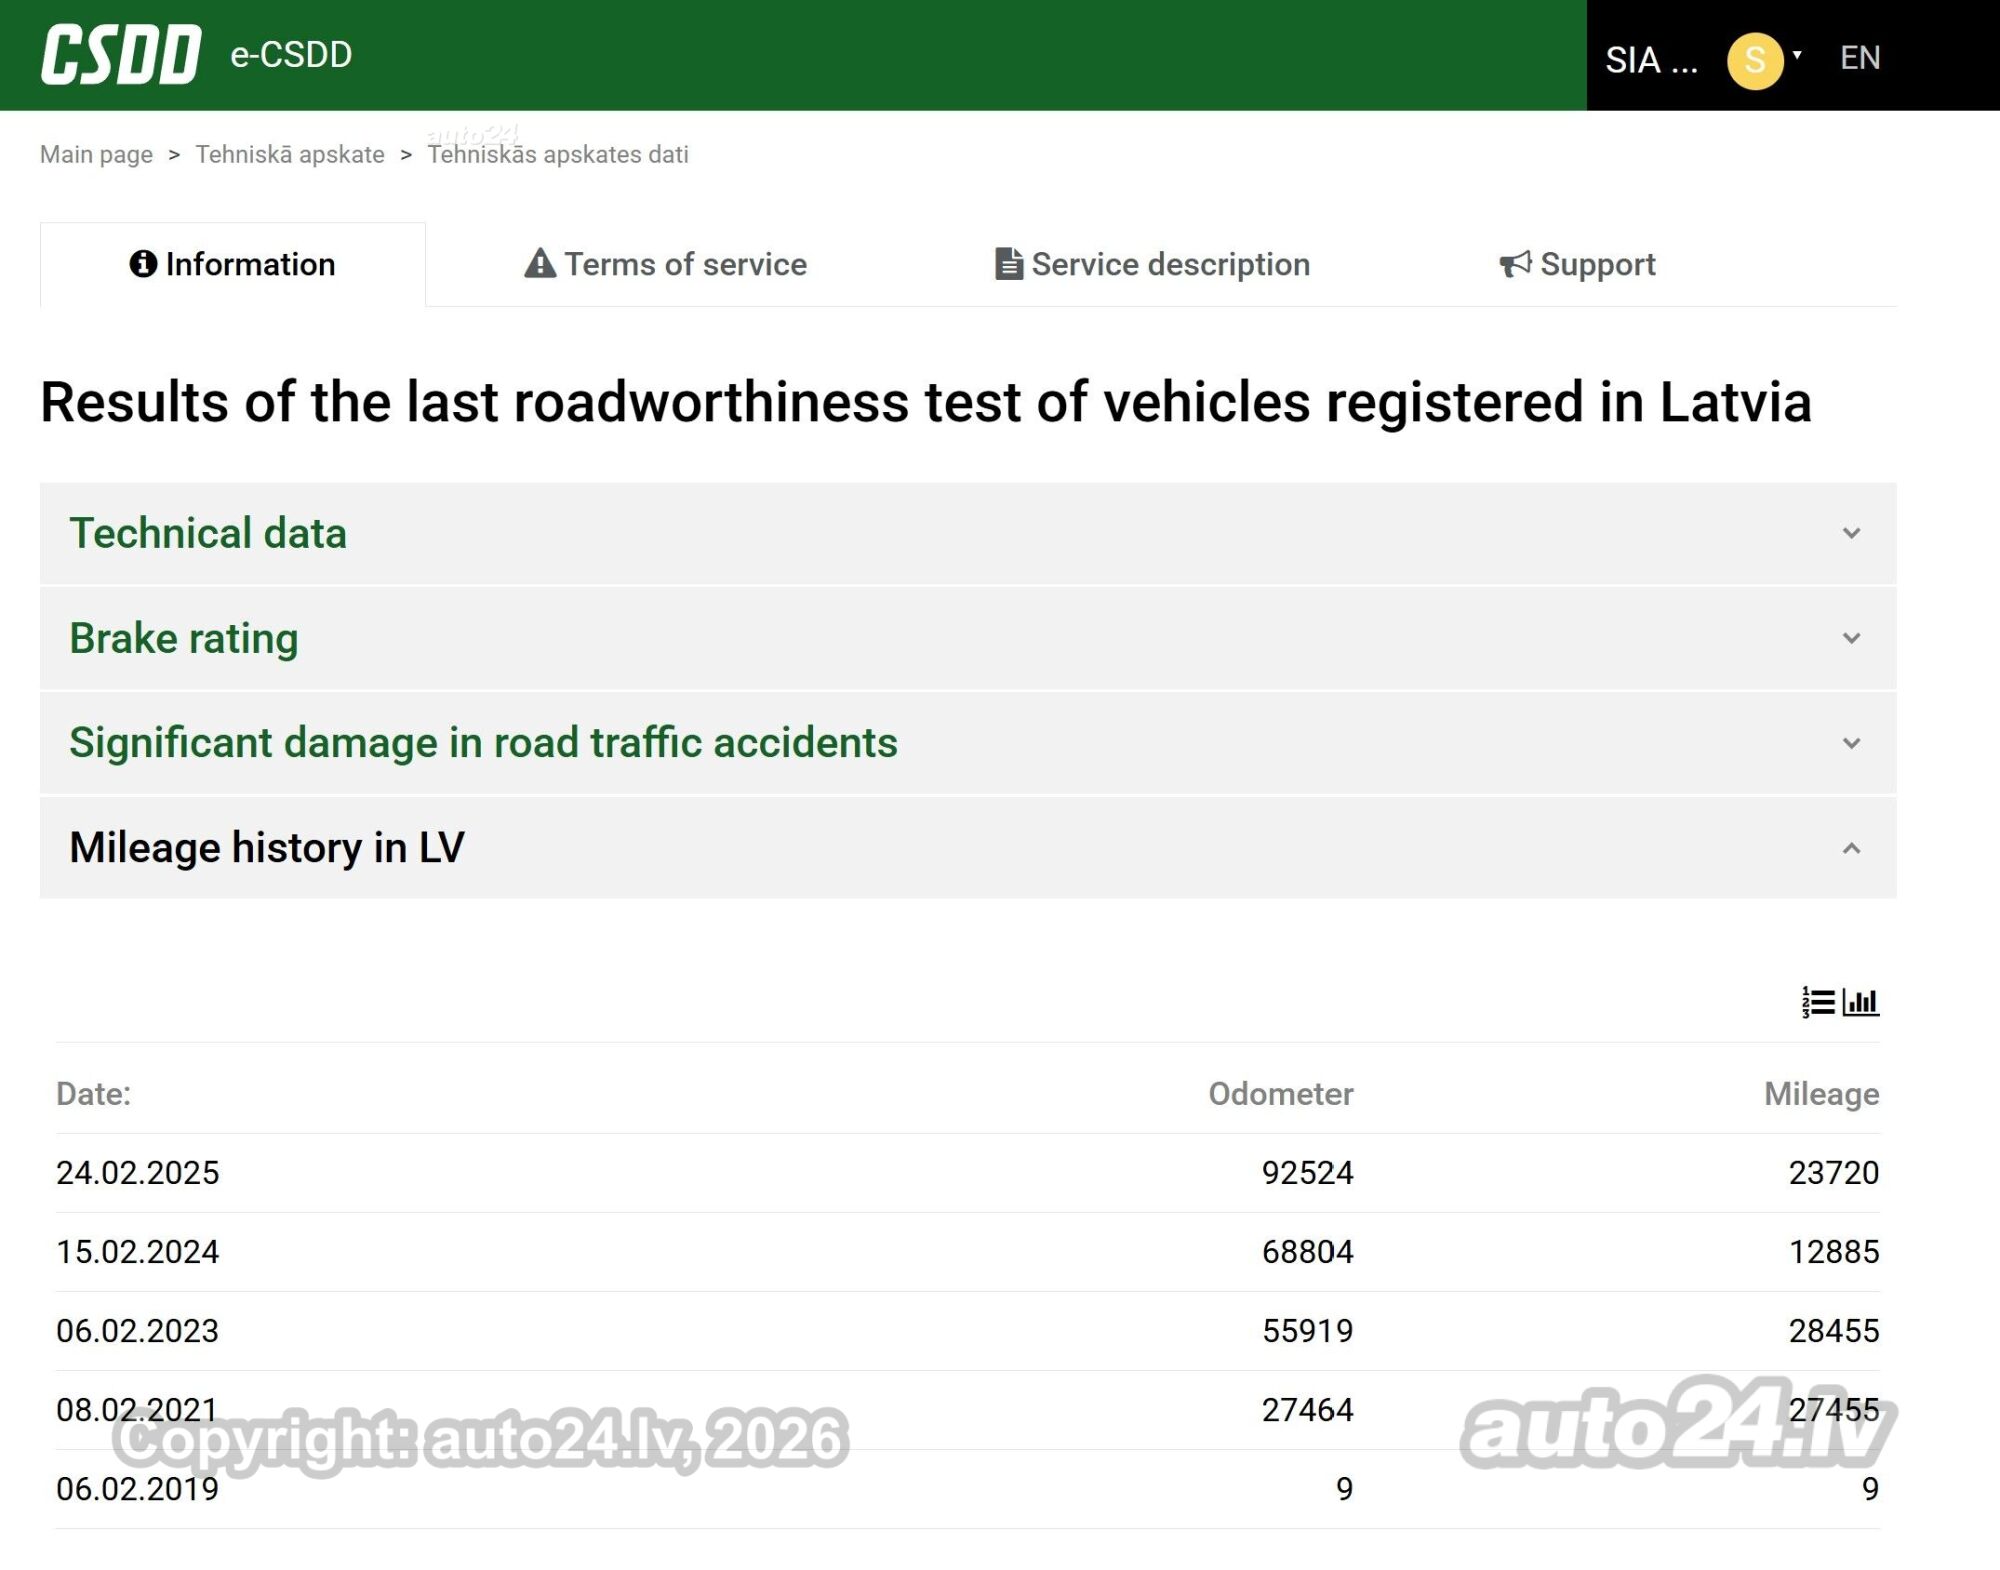Click the document icon by Service description

pos(1009,263)
